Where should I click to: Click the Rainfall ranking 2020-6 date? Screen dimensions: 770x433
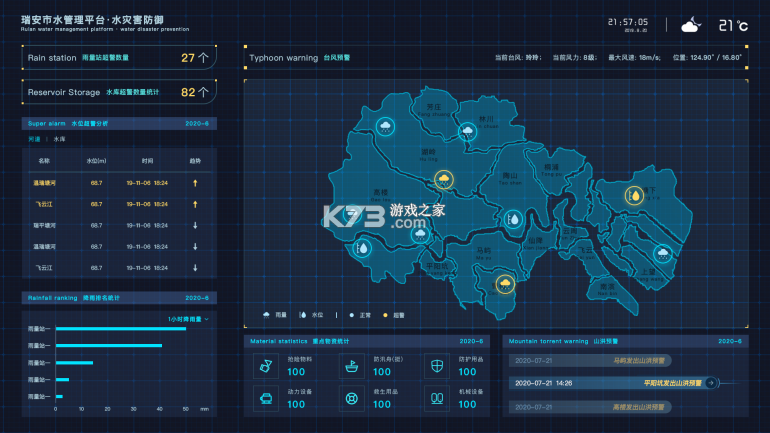197,298
